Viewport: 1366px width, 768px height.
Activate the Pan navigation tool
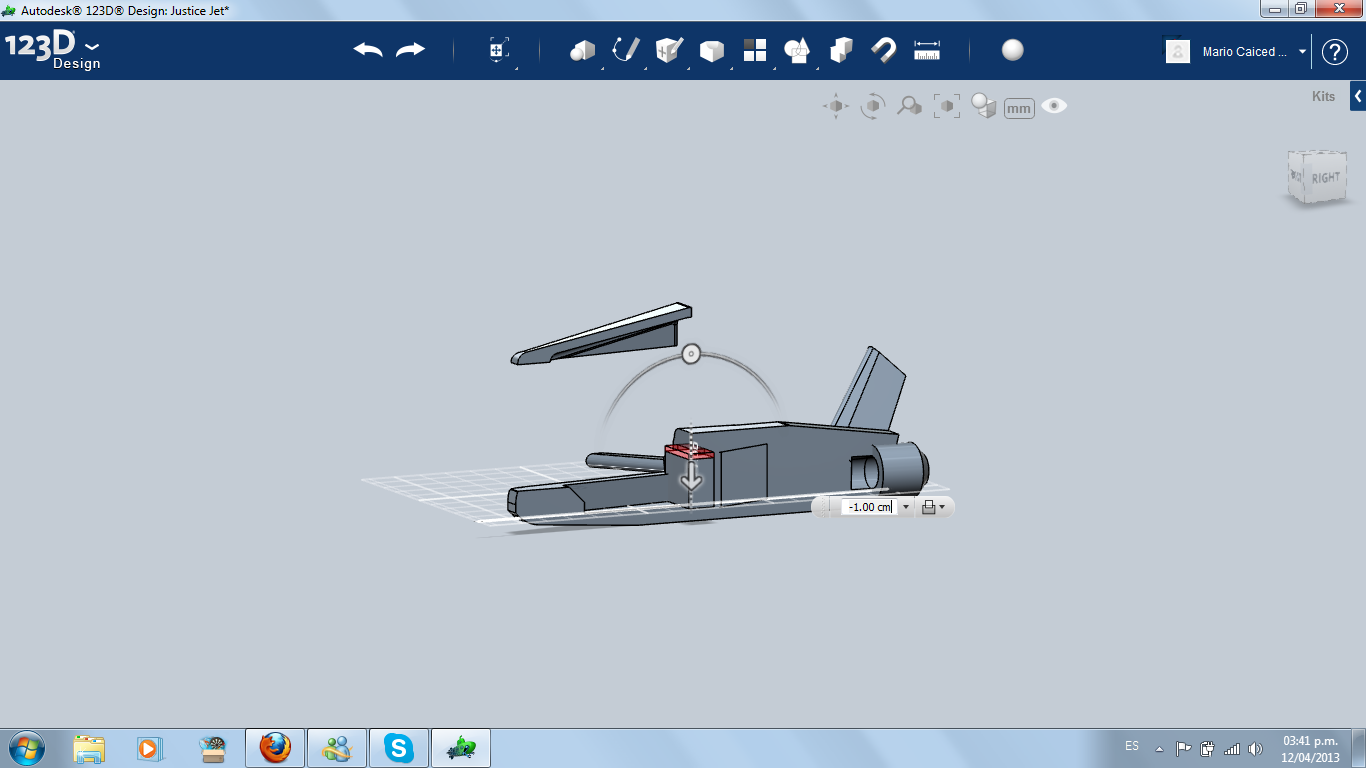(x=836, y=106)
